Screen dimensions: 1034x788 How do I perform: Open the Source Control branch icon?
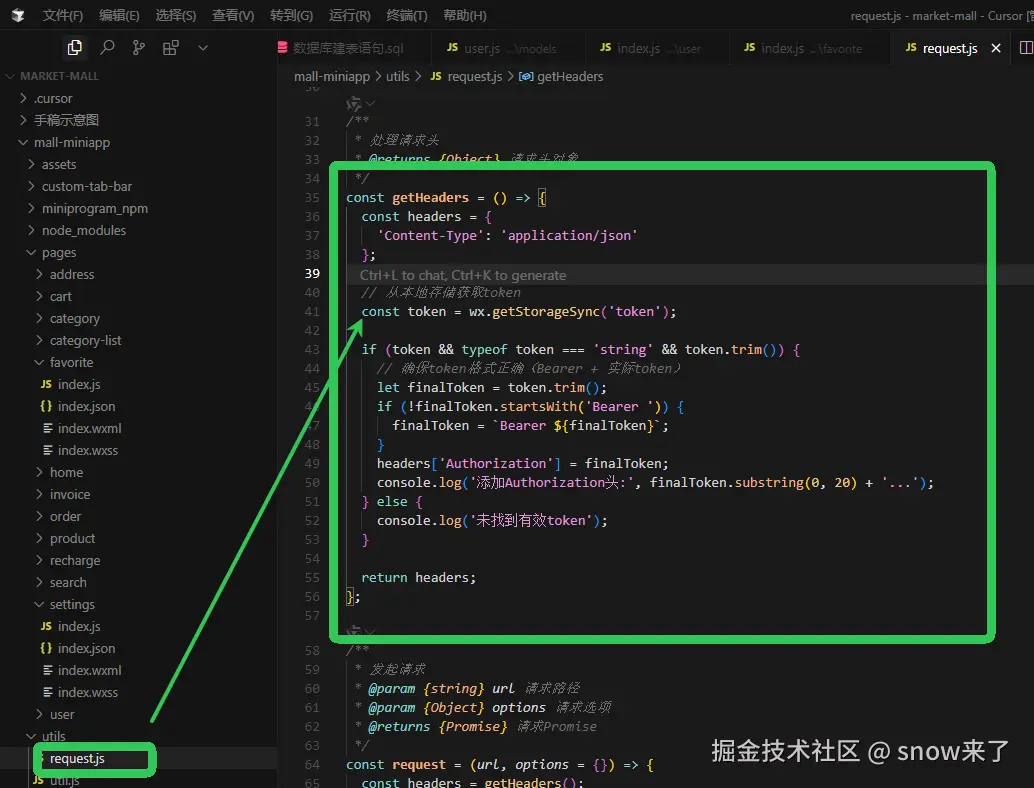[x=138, y=47]
